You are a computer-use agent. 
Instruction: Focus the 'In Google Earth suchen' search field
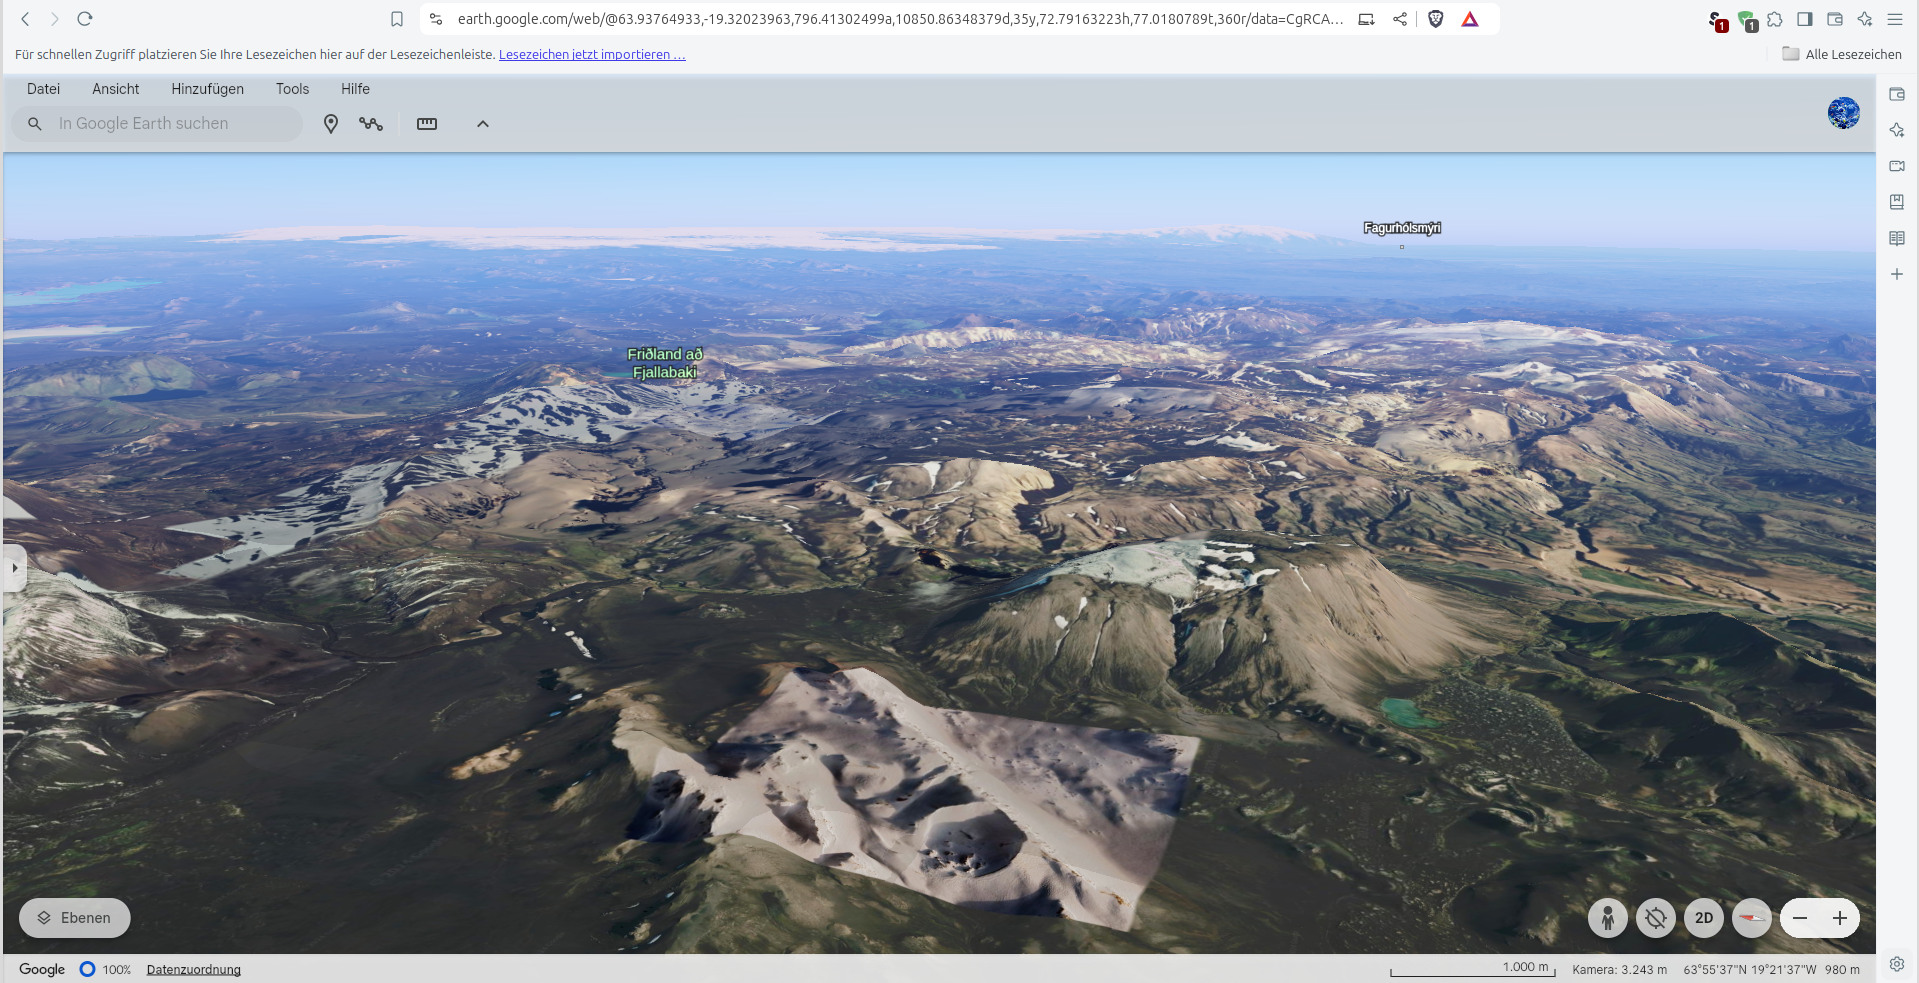pyautogui.click(x=157, y=124)
